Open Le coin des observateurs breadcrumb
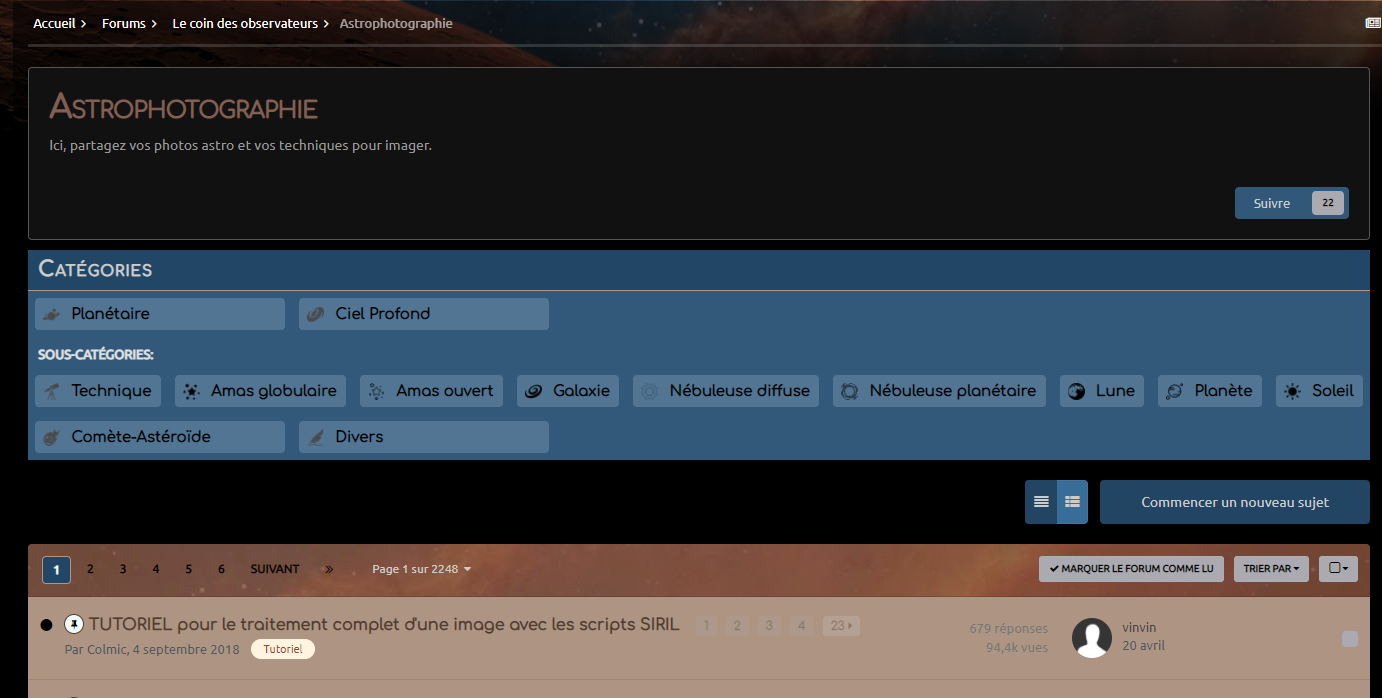 (245, 23)
